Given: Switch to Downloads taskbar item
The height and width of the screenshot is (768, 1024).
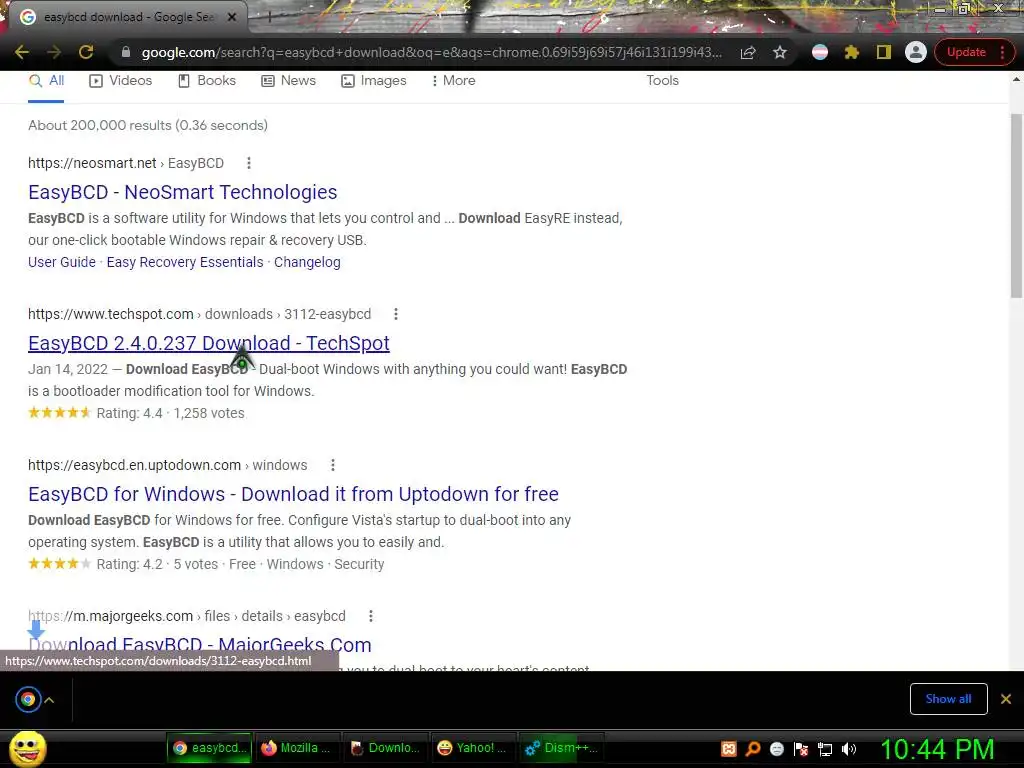Looking at the screenshot, I should pyautogui.click(x=385, y=748).
